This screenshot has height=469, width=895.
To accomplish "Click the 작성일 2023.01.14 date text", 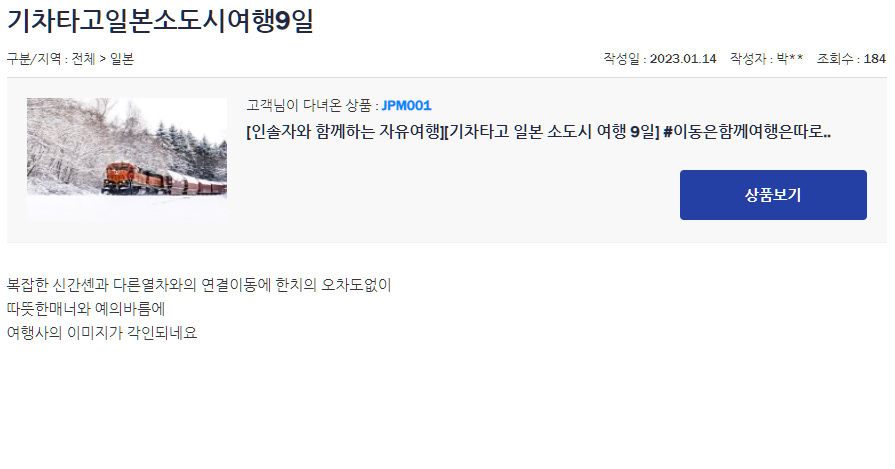I will point(660,59).
